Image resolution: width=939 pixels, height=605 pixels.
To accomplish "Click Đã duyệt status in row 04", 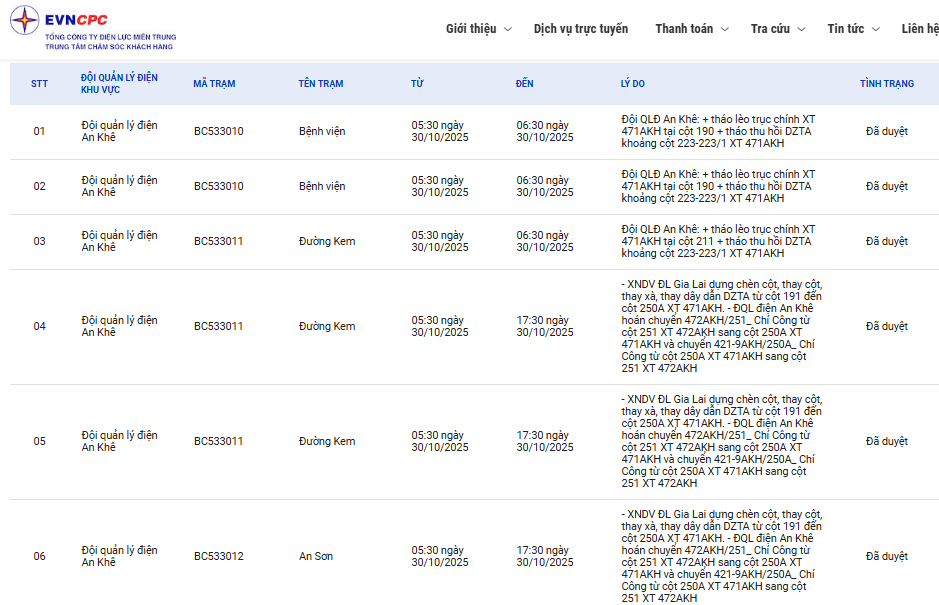I will tap(886, 326).
